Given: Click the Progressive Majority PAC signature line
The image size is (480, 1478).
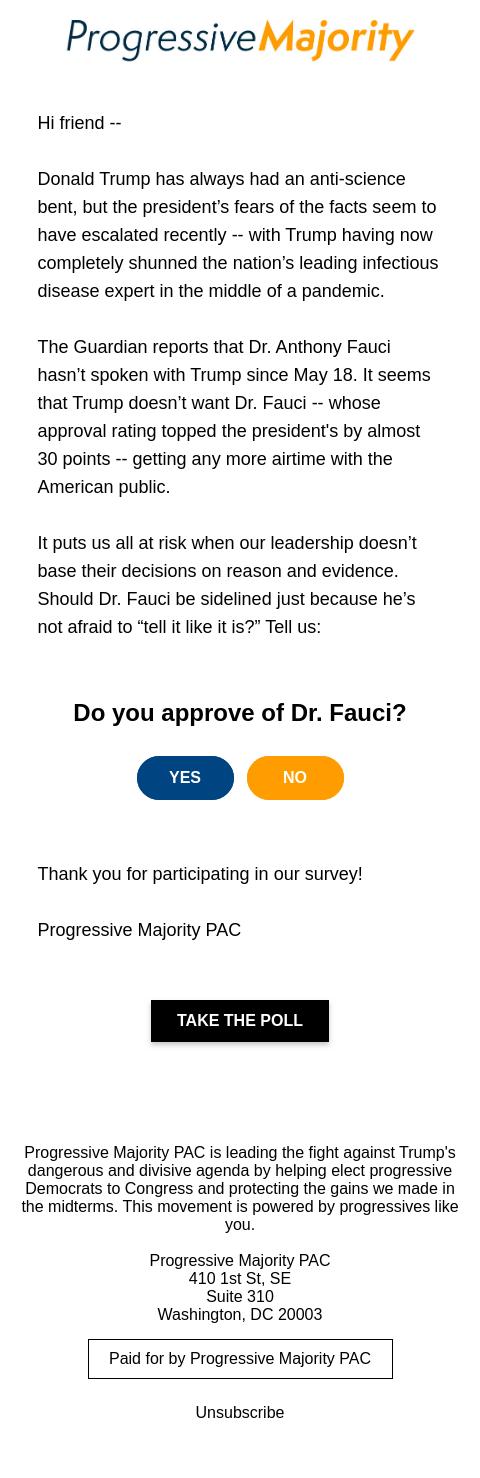Looking at the screenshot, I should tap(139, 930).
